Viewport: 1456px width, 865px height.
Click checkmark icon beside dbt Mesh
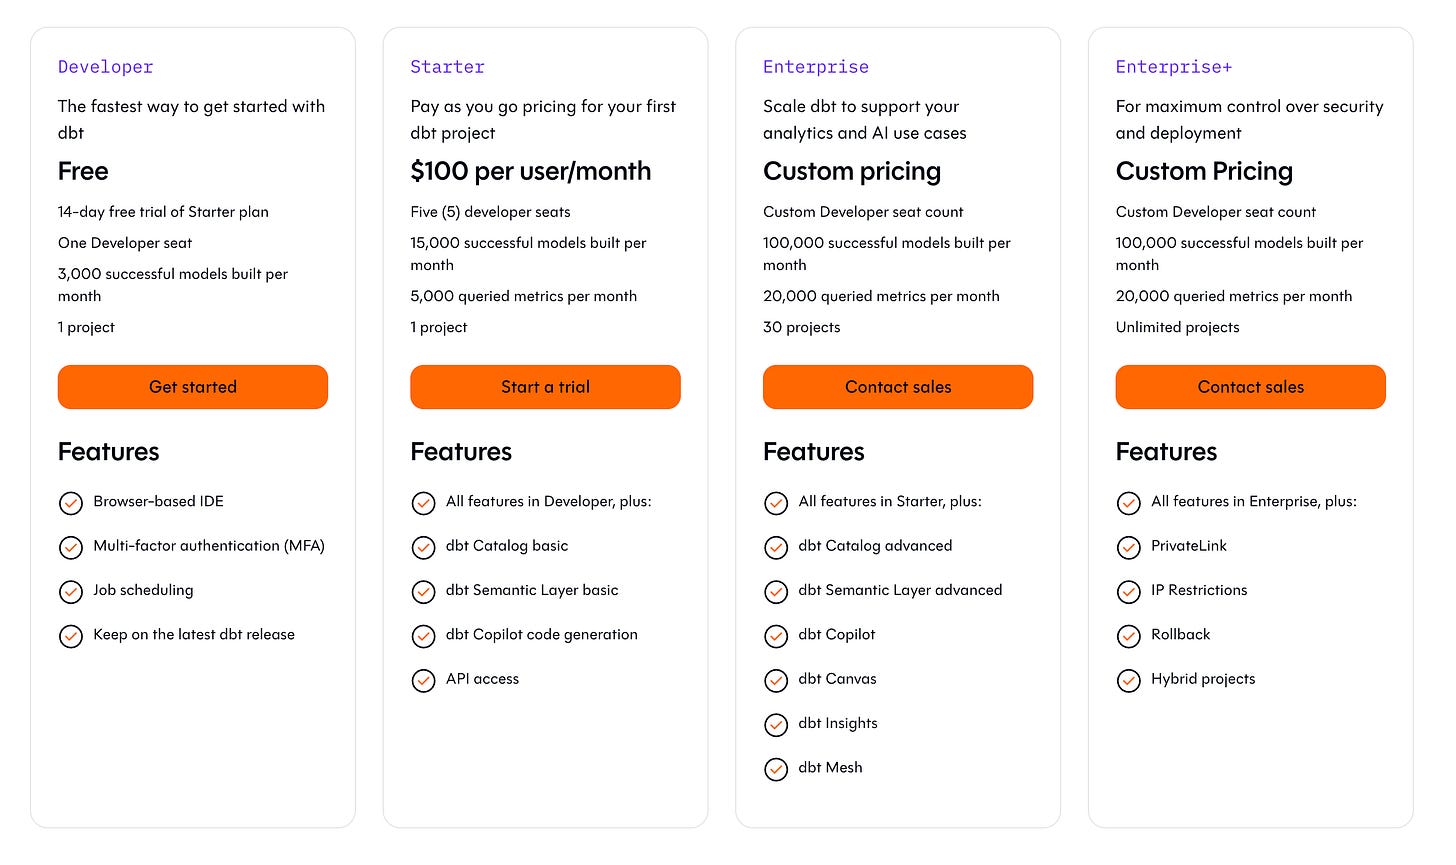[x=776, y=769]
